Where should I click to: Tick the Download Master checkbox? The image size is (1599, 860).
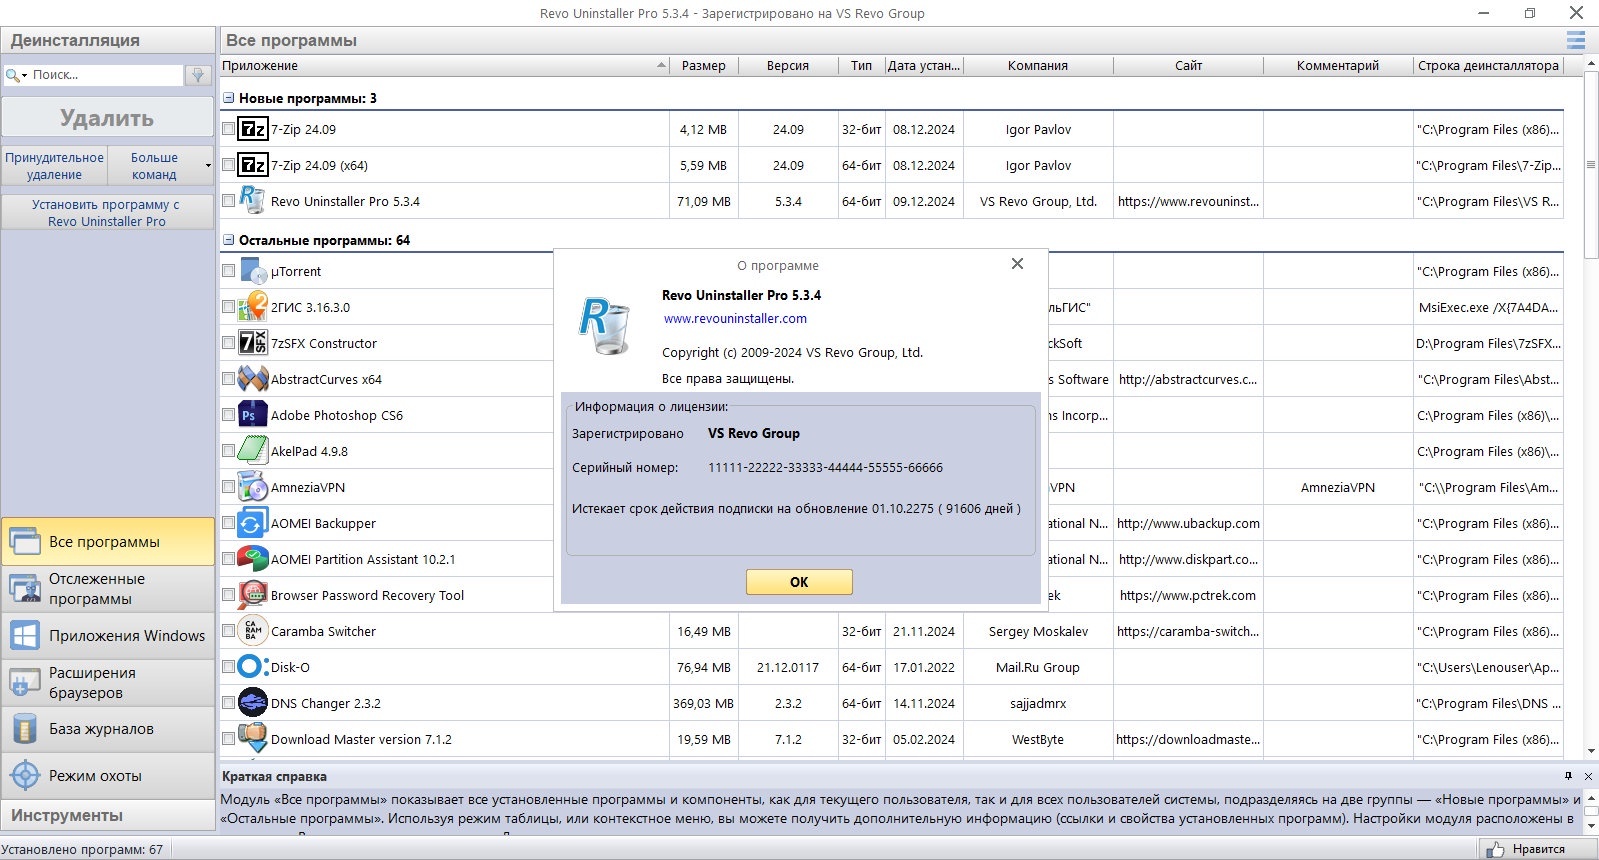point(228,739)
